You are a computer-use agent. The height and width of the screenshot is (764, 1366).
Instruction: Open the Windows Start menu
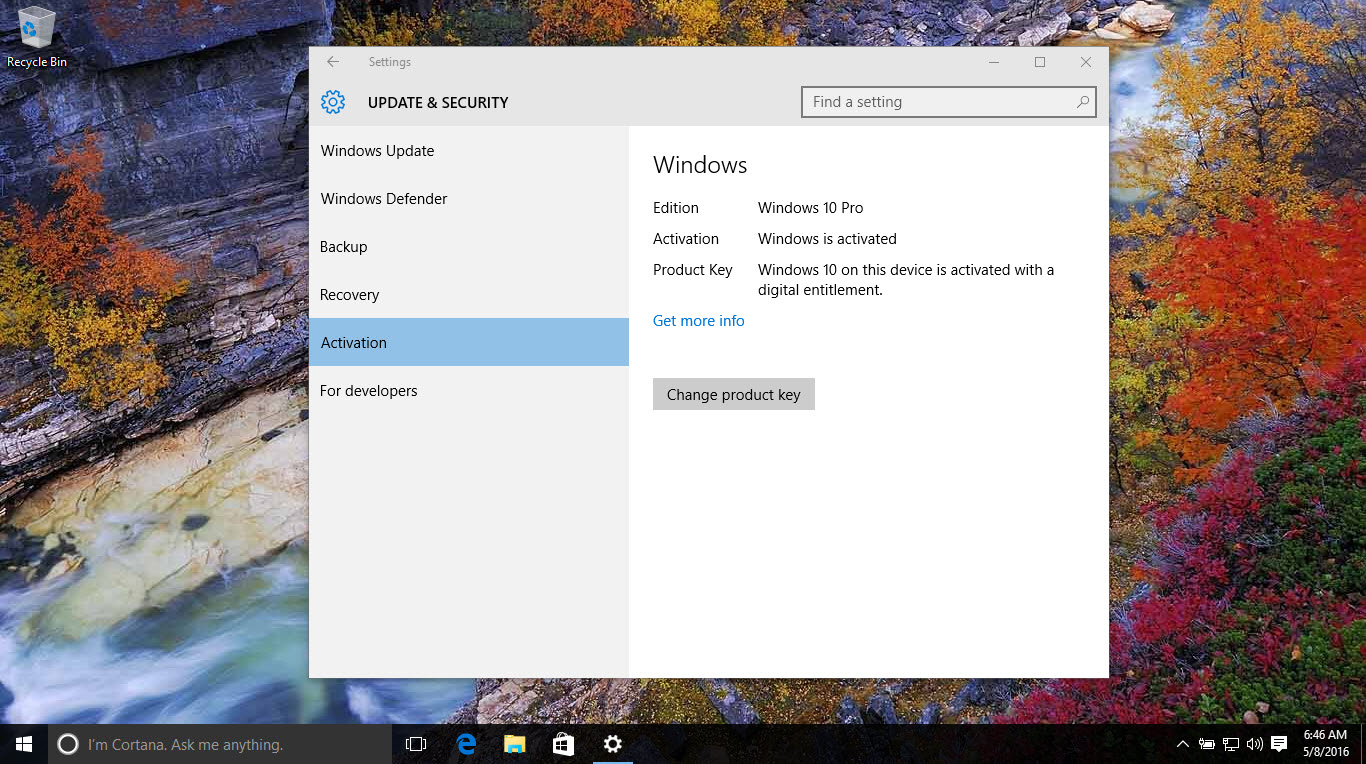pyautogui.click(x=24, y=744)
